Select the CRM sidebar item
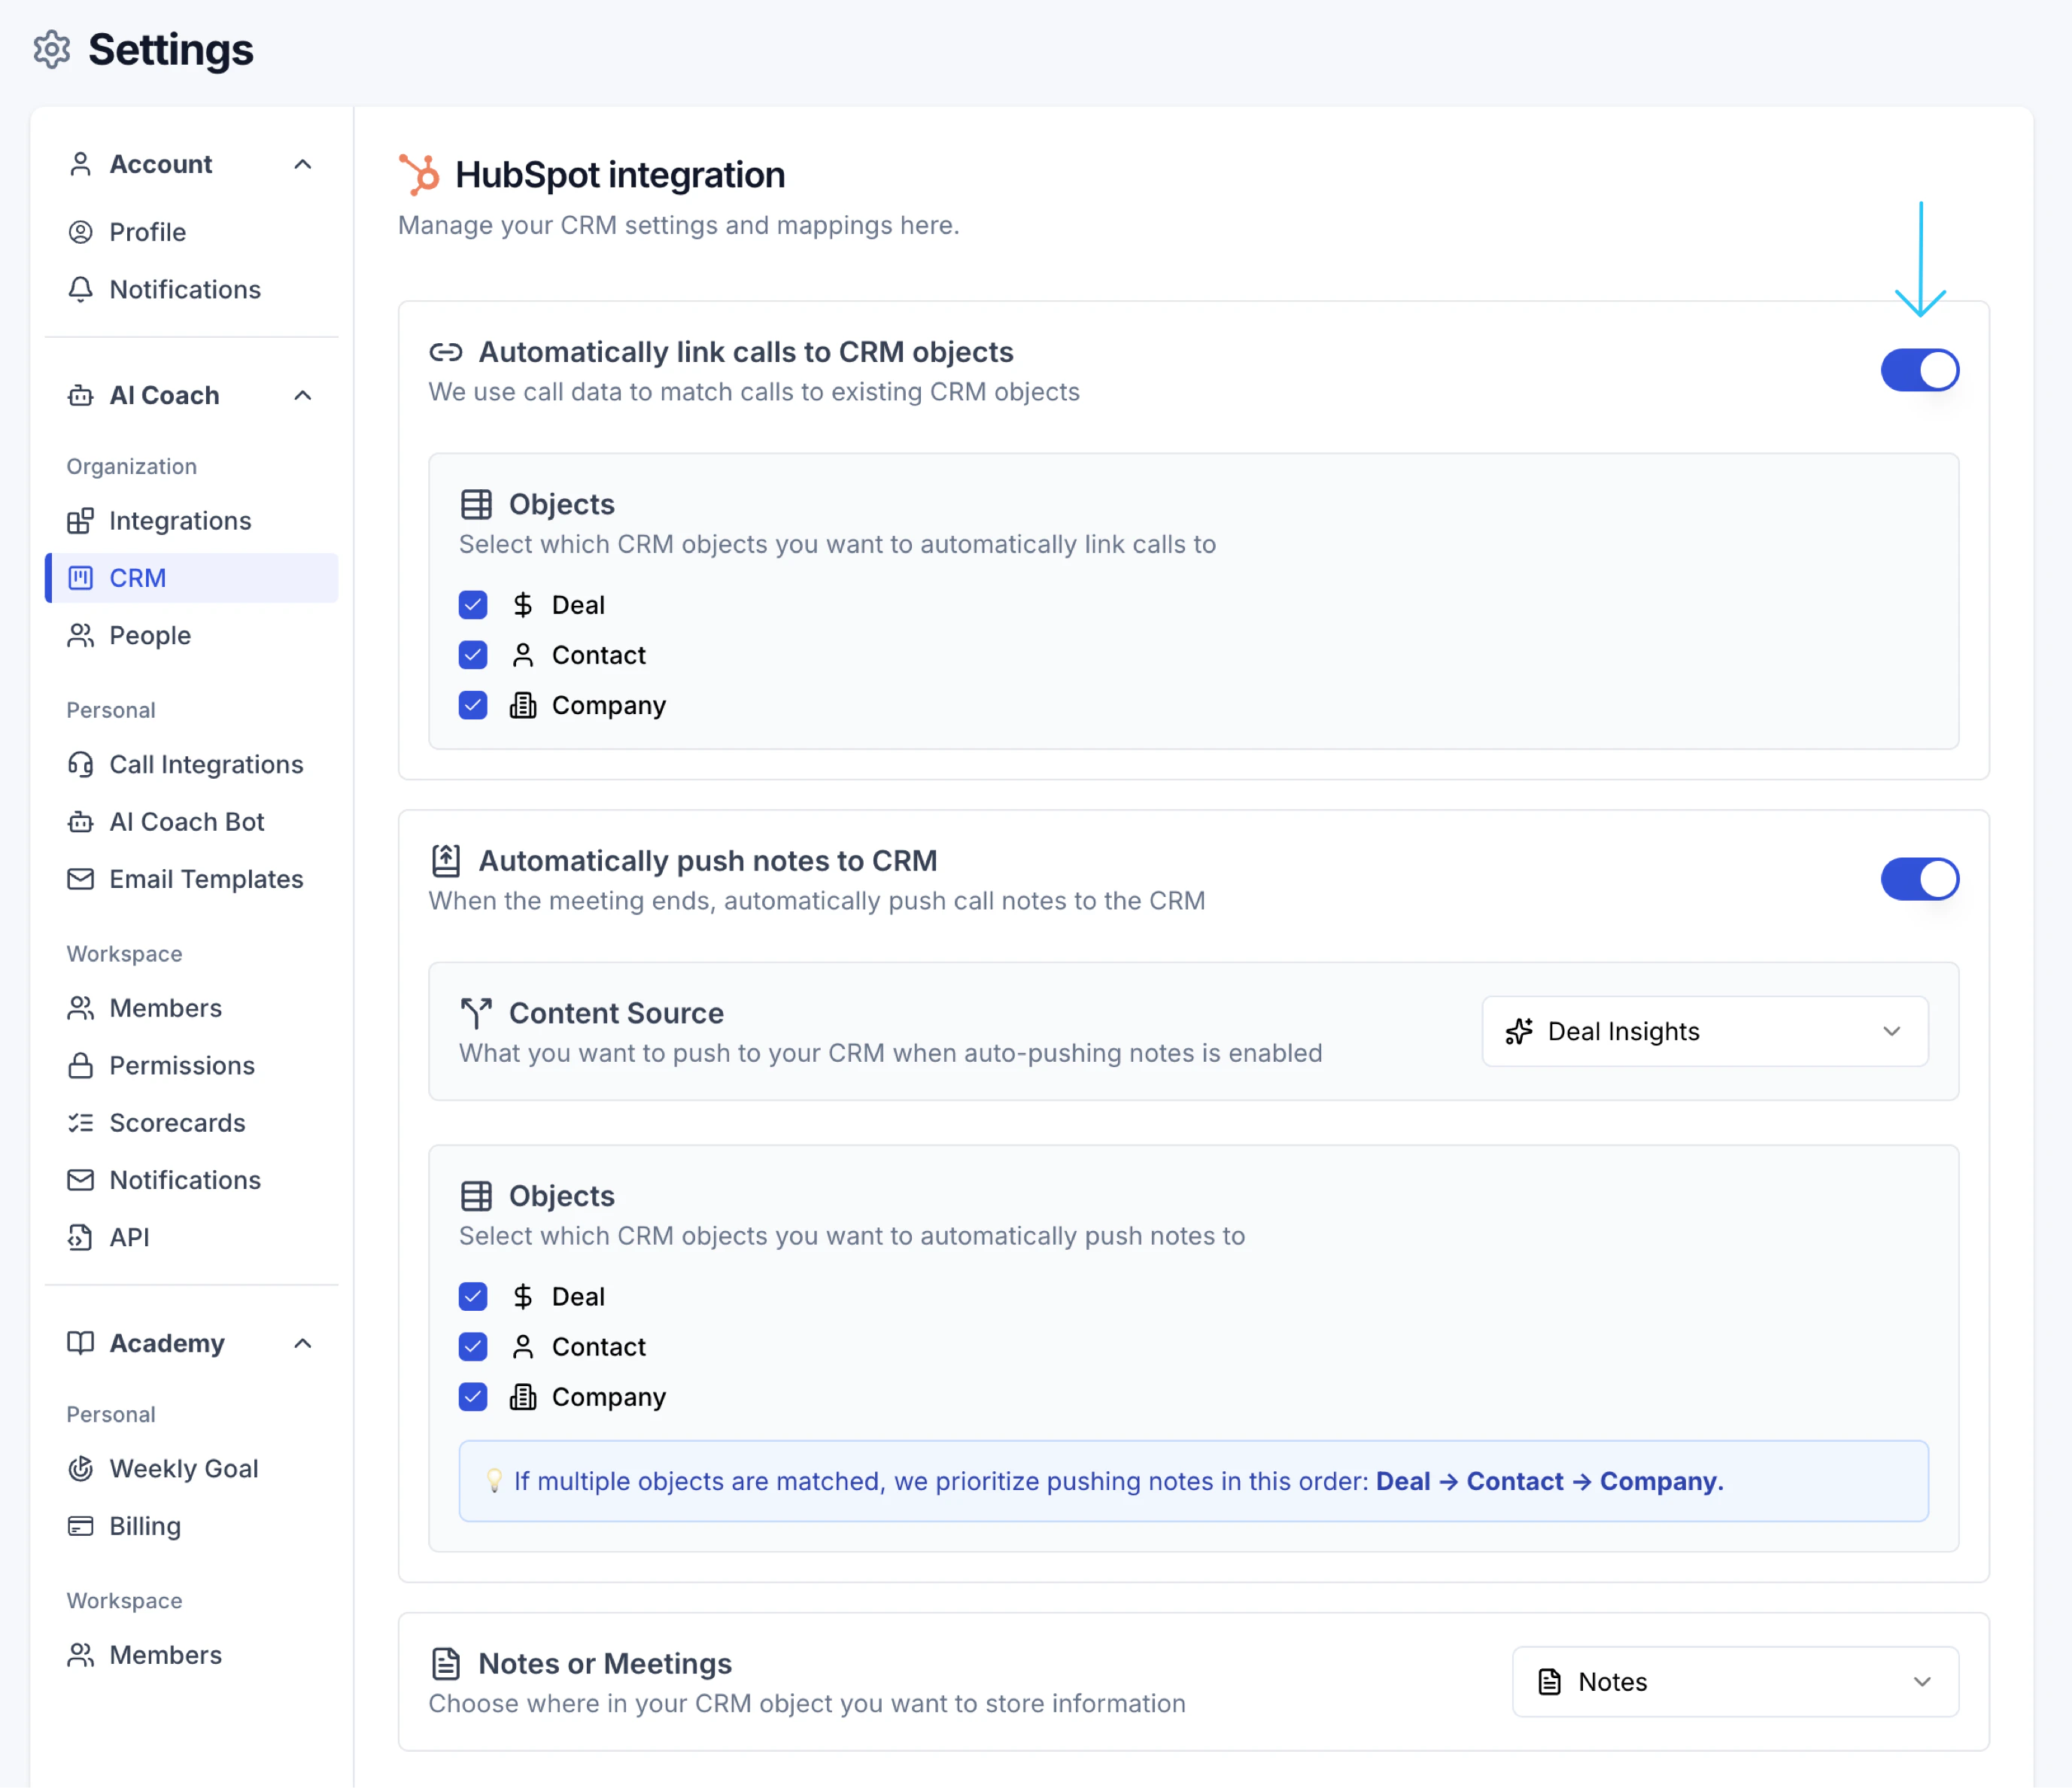The image size is (2072, 1788). [191, 578]
